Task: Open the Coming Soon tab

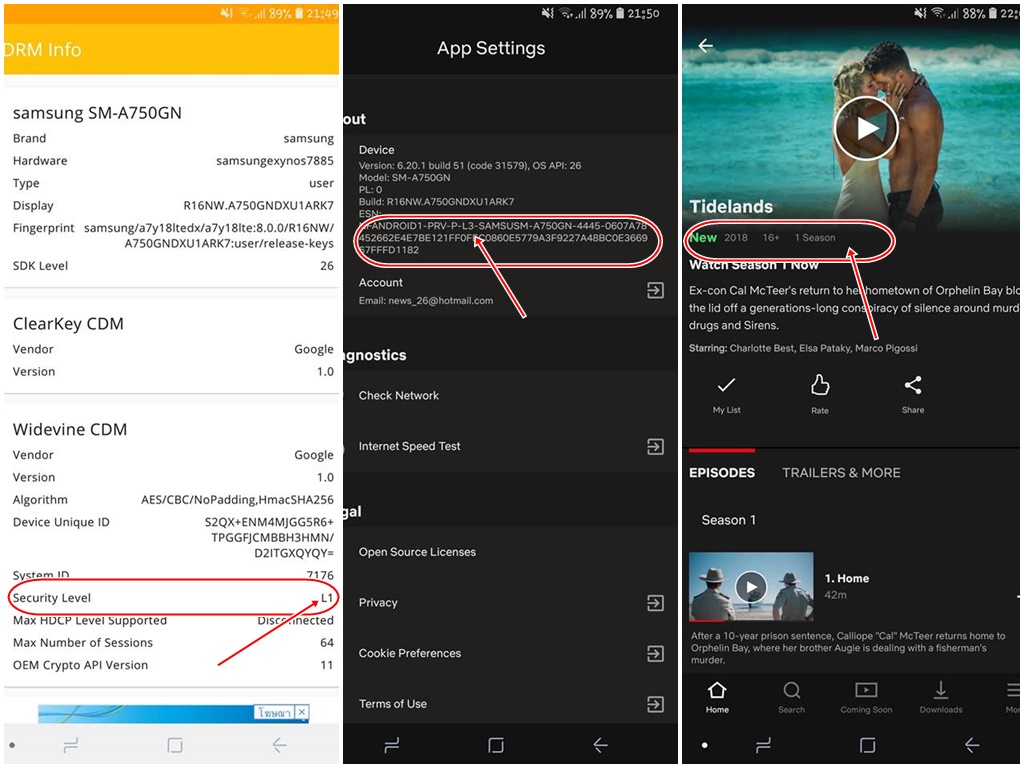Action: coord(866,697)
